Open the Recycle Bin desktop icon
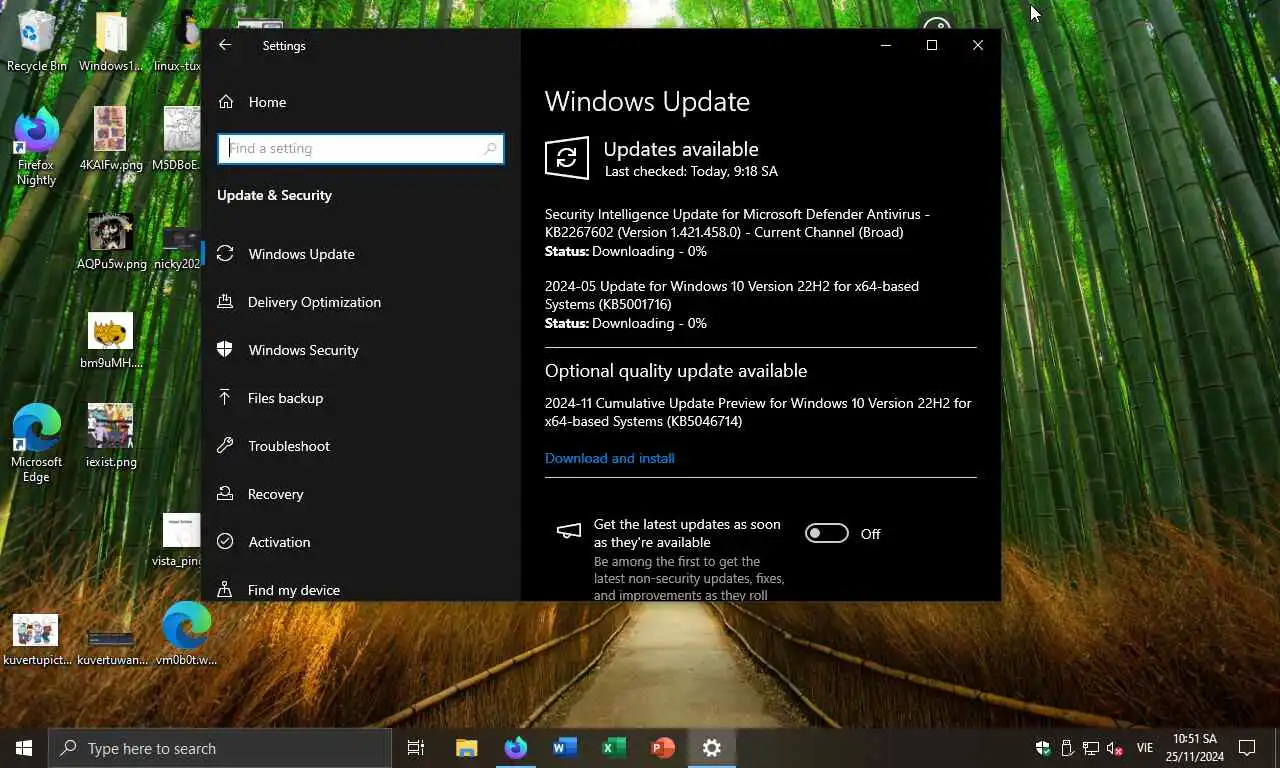The width and height of the screenshot is (1280, 768). coord(37,41)
